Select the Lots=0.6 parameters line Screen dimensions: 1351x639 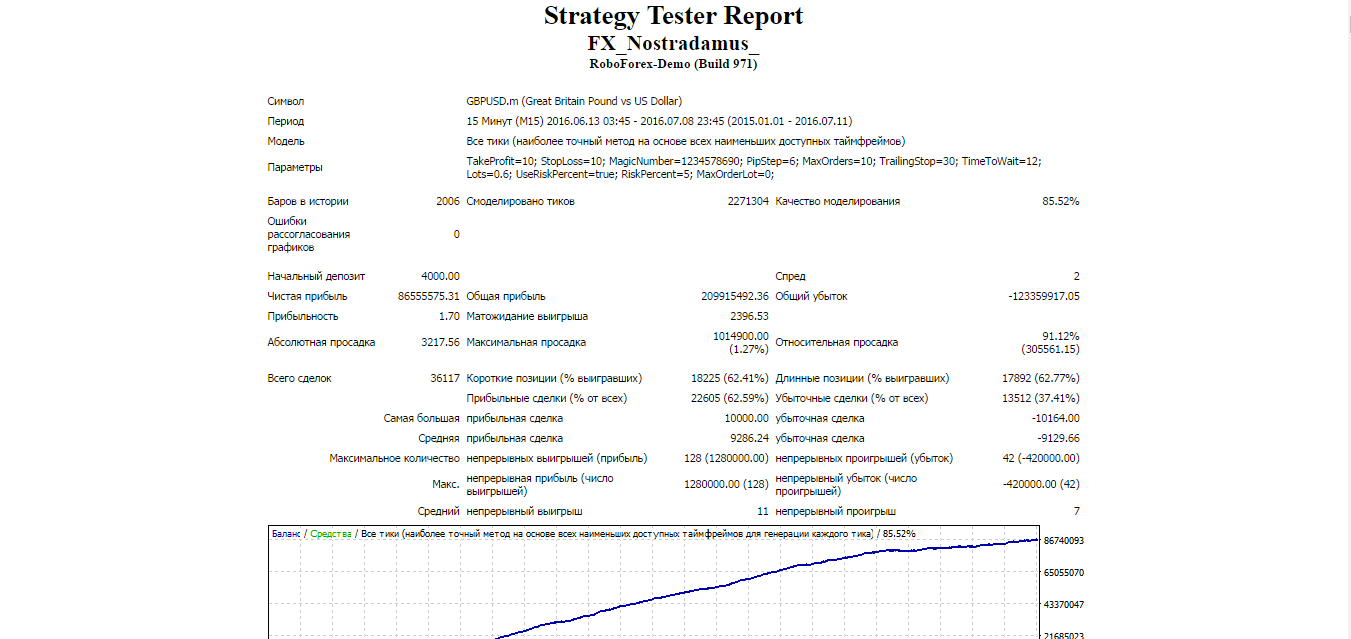pyautogui.click(x=620, y=174)
